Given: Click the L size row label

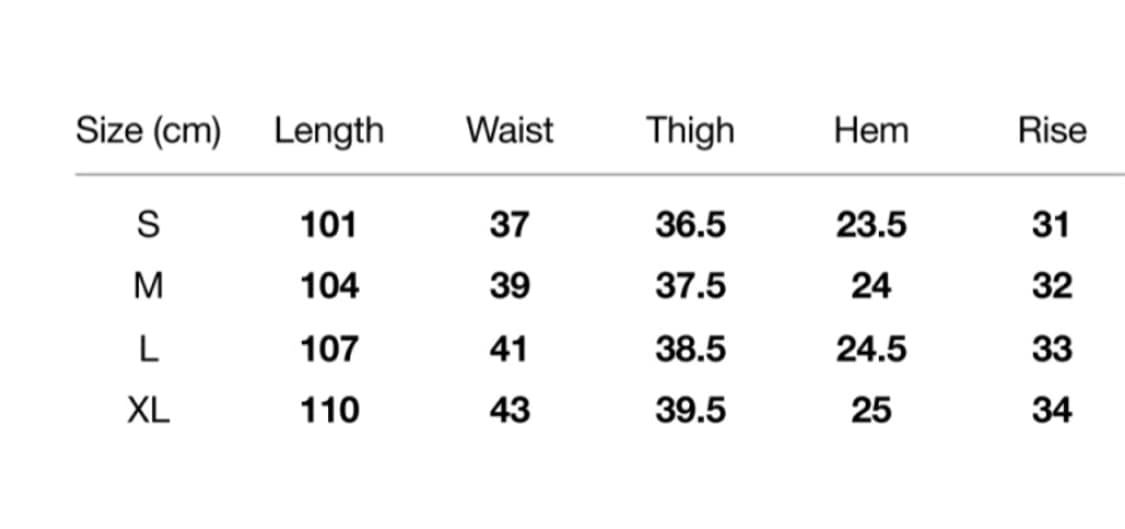Looking at the screenshot, I should pyautogui.click(x=147, y=349).
